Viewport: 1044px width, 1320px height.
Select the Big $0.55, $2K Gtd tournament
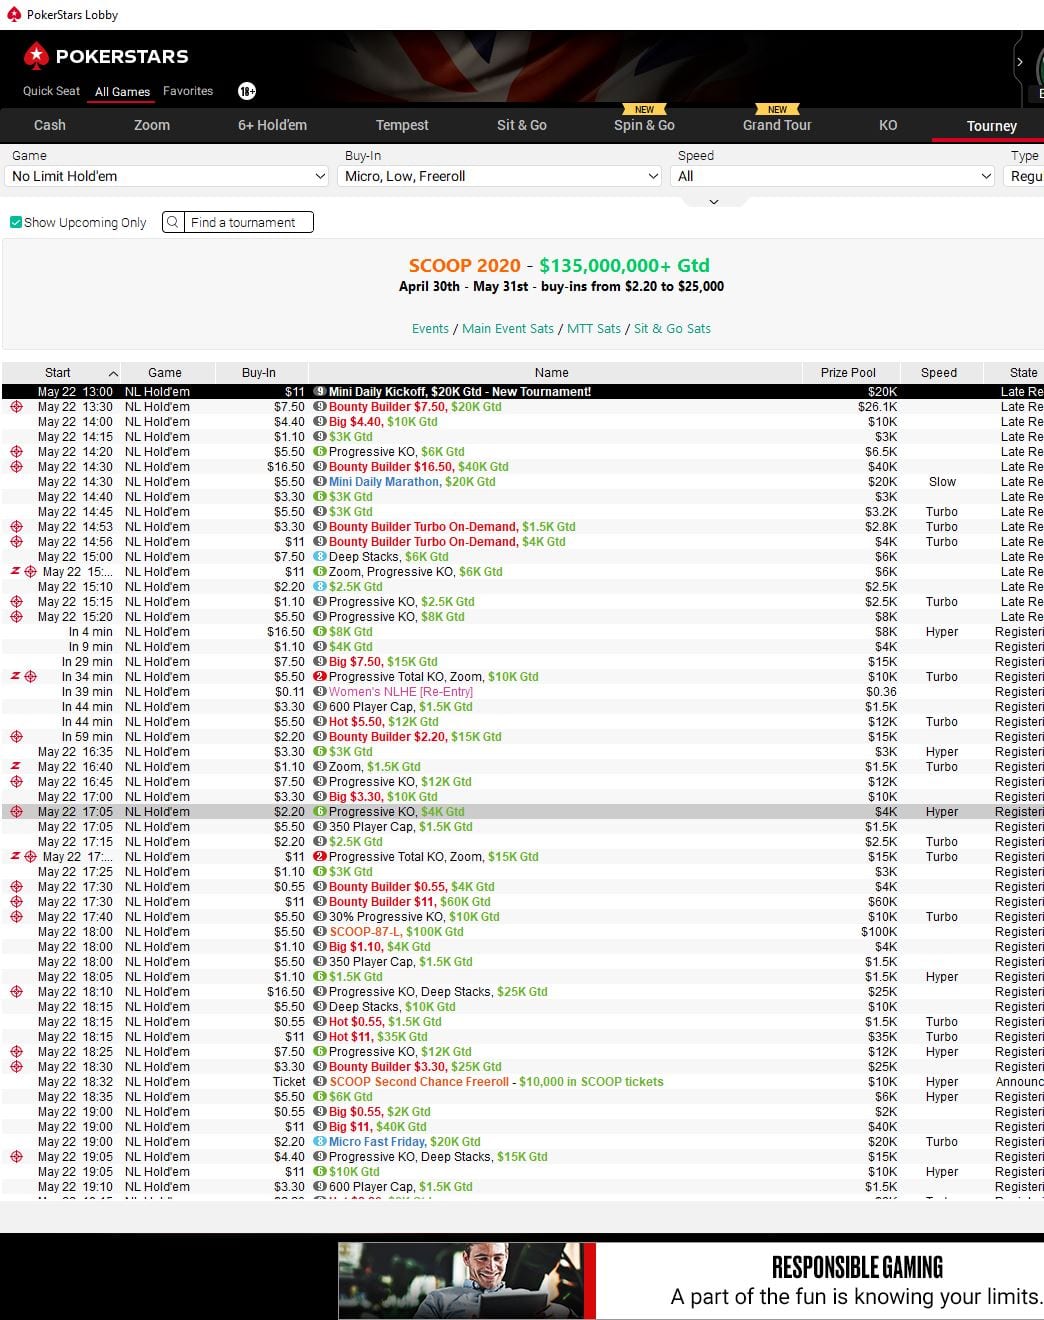coord(522,1112)
